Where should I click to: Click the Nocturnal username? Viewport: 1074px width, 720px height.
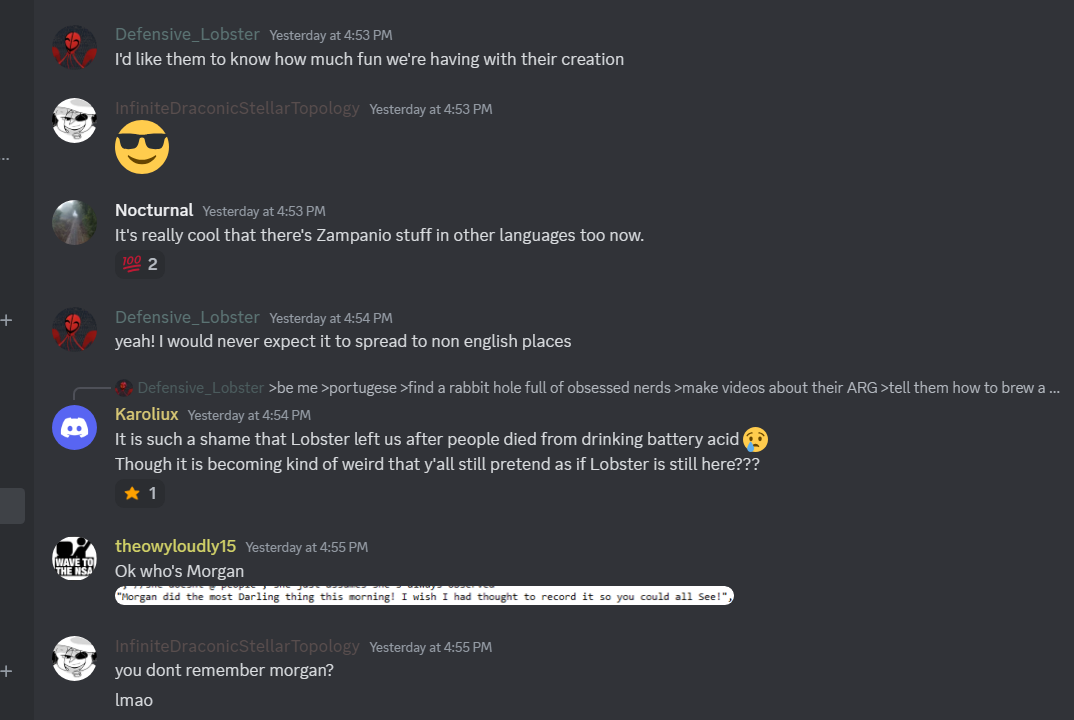(154, 210)
